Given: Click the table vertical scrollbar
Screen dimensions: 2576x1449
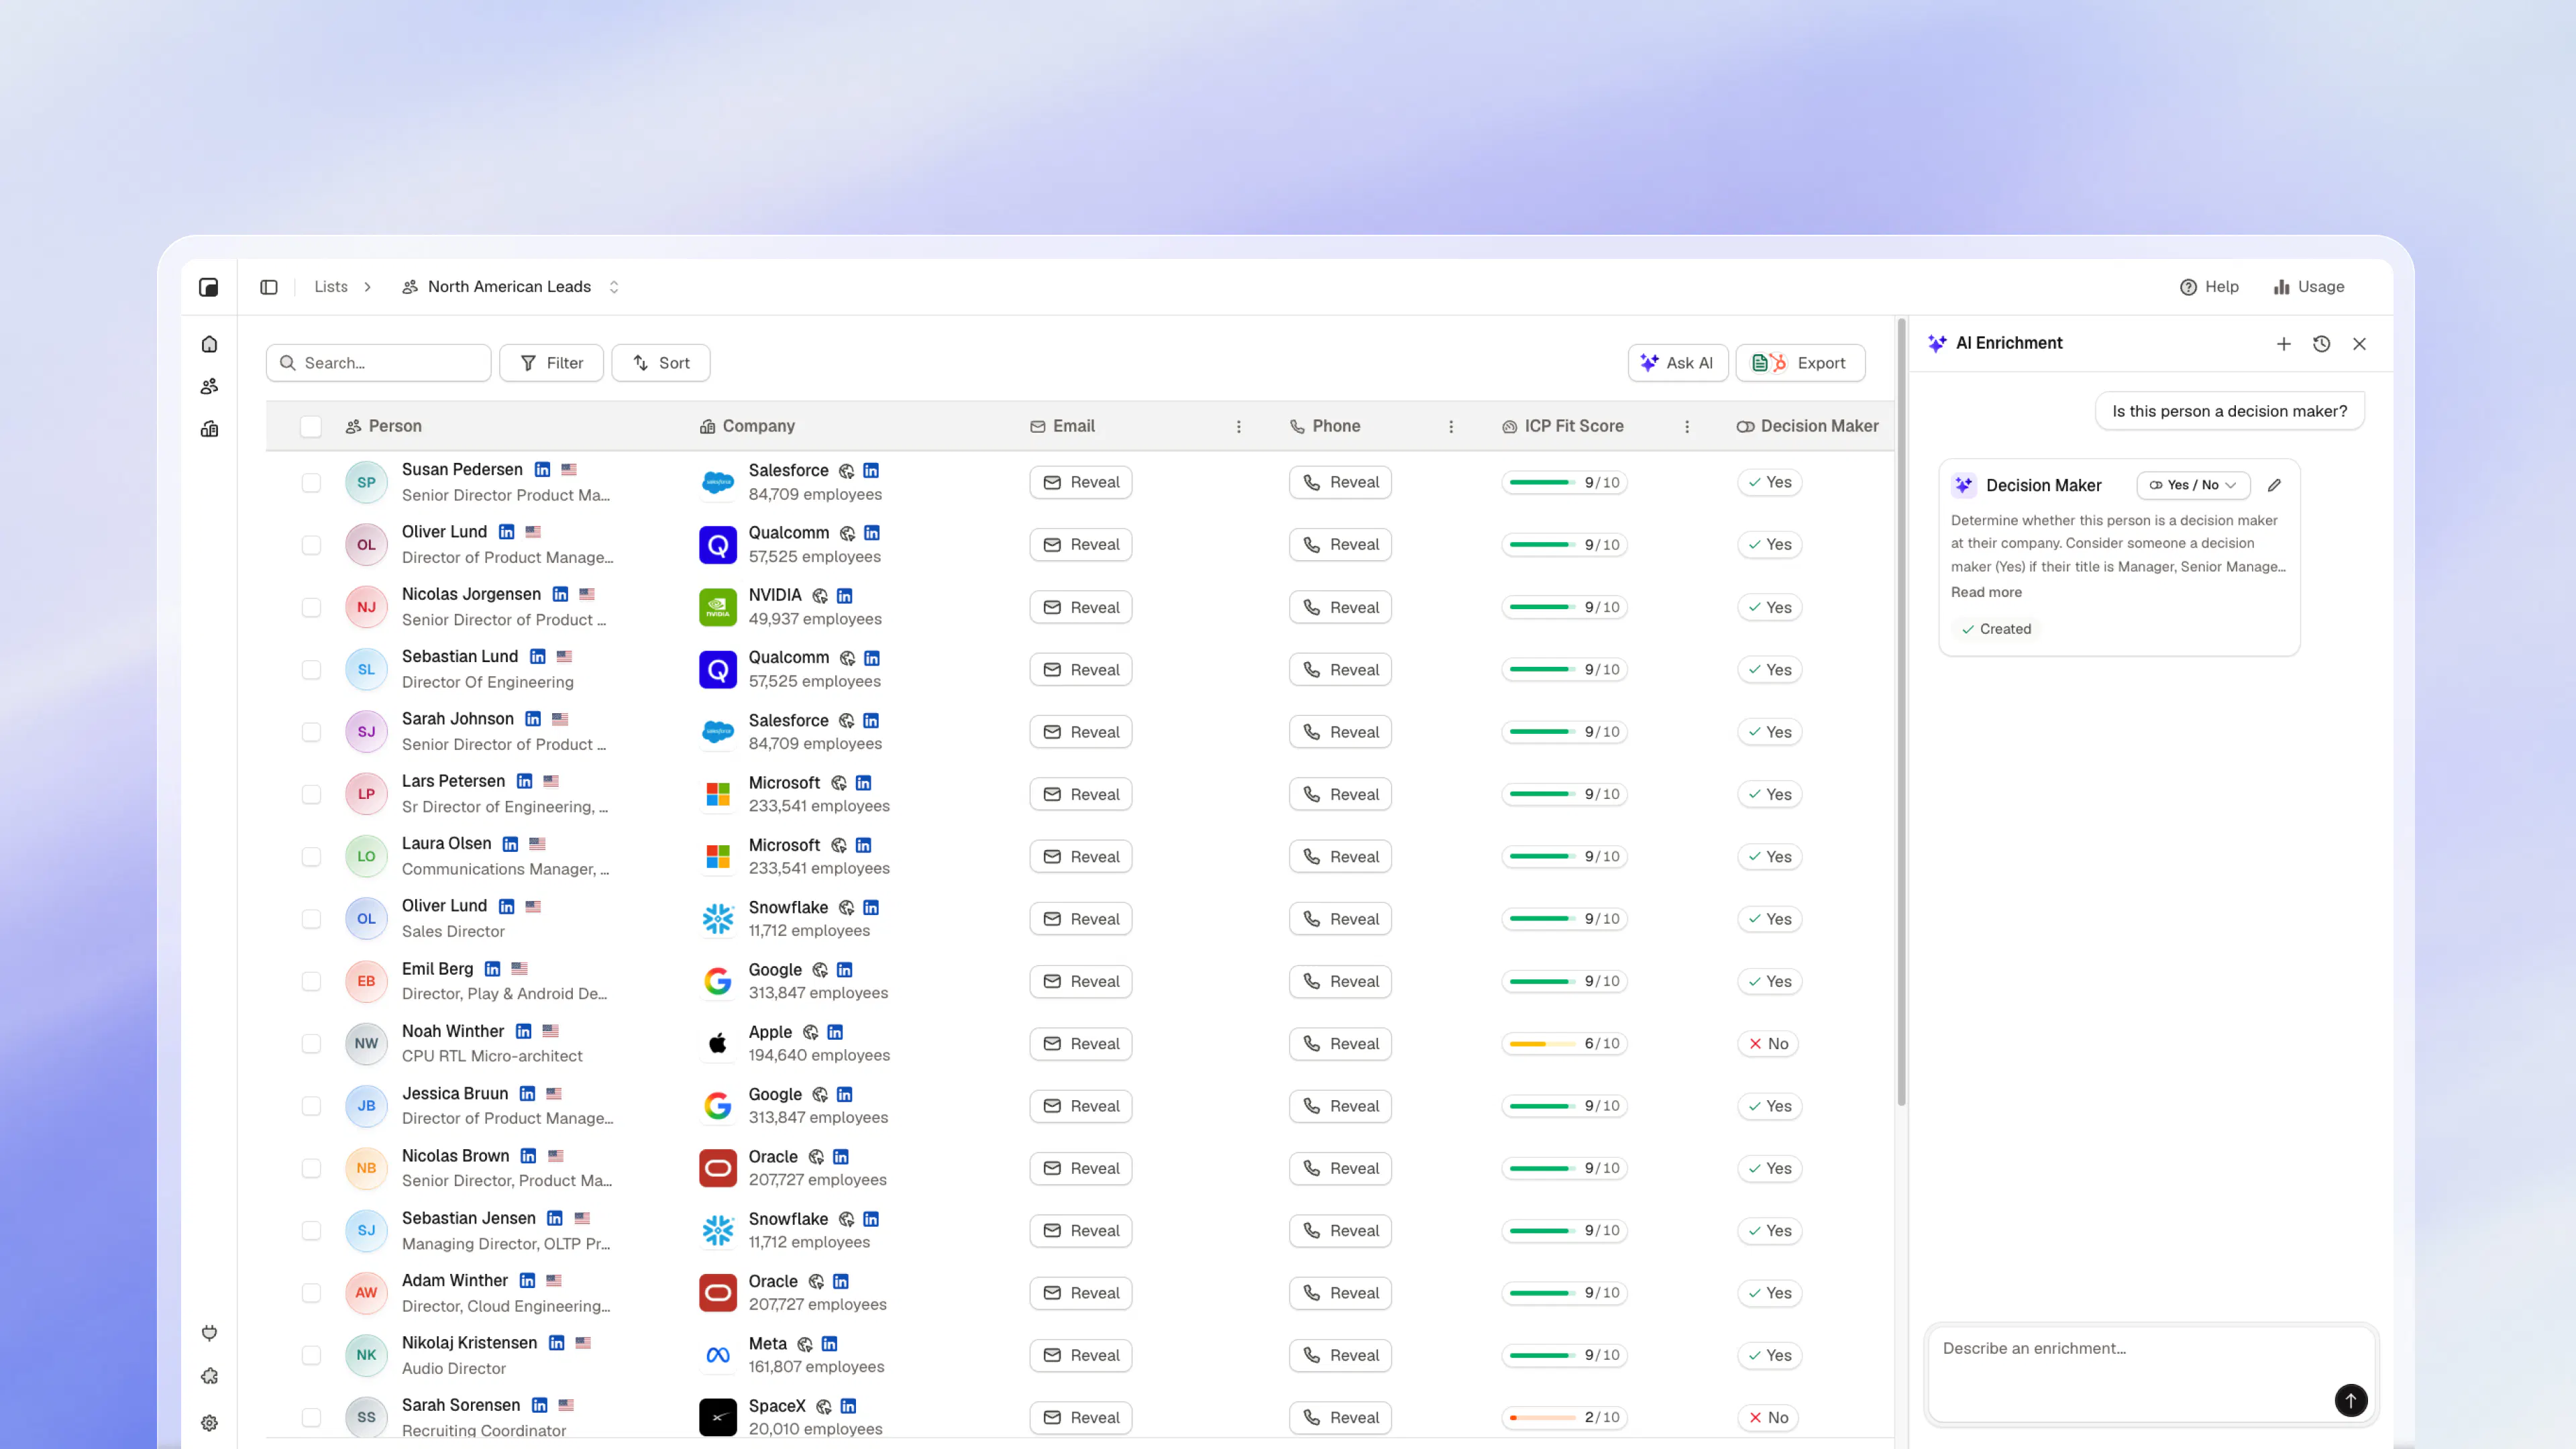Looking at the screenshot, I should coord(1902,712).
